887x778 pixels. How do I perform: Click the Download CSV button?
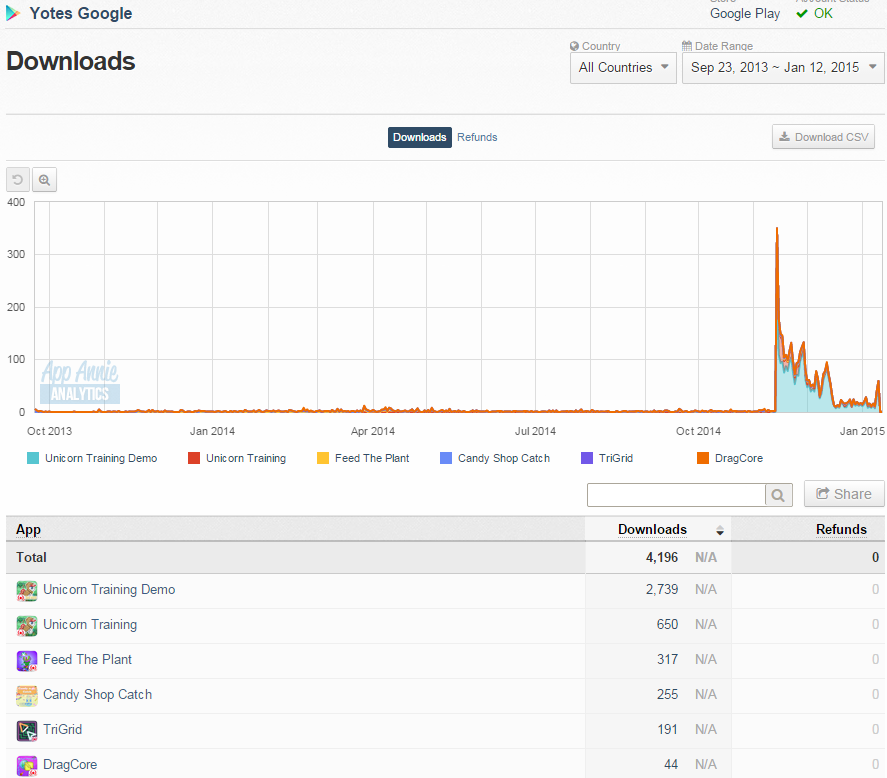[x=823, y=137]
